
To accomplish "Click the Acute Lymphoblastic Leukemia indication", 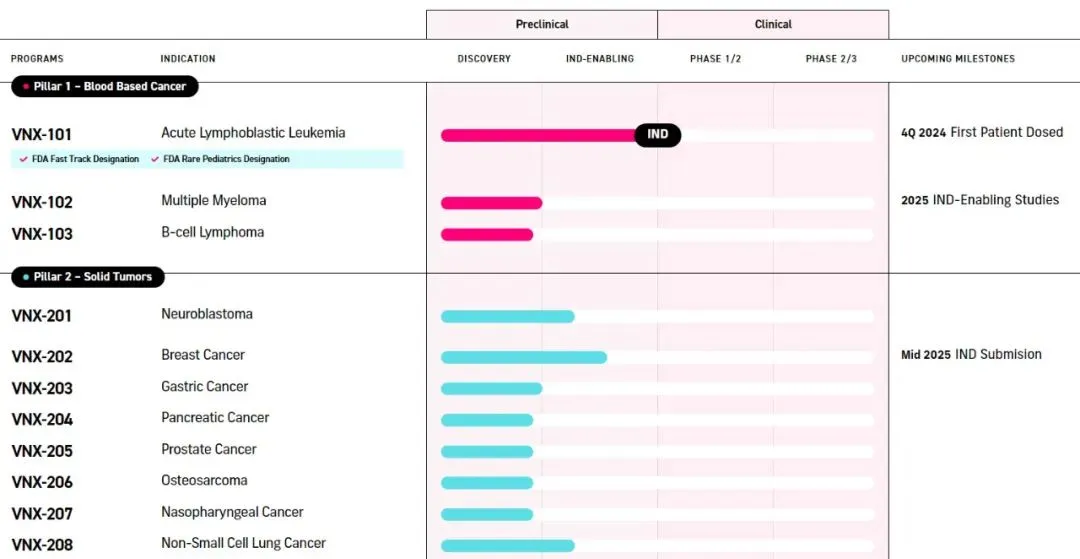I will (253, 133).
